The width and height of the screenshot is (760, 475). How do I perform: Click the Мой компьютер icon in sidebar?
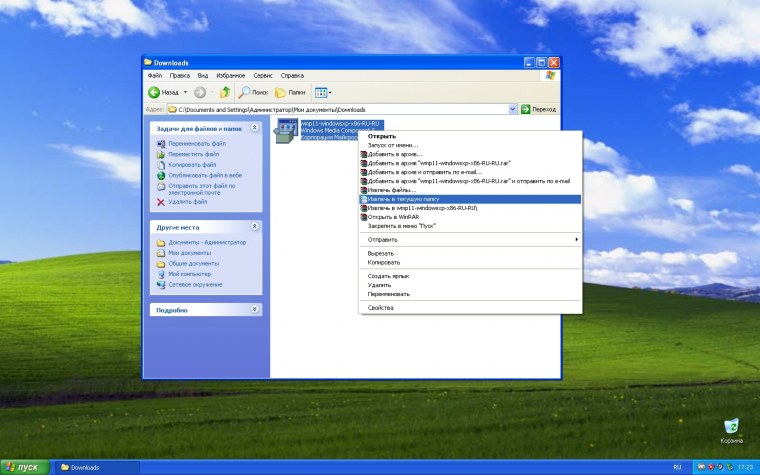(161, 274)
